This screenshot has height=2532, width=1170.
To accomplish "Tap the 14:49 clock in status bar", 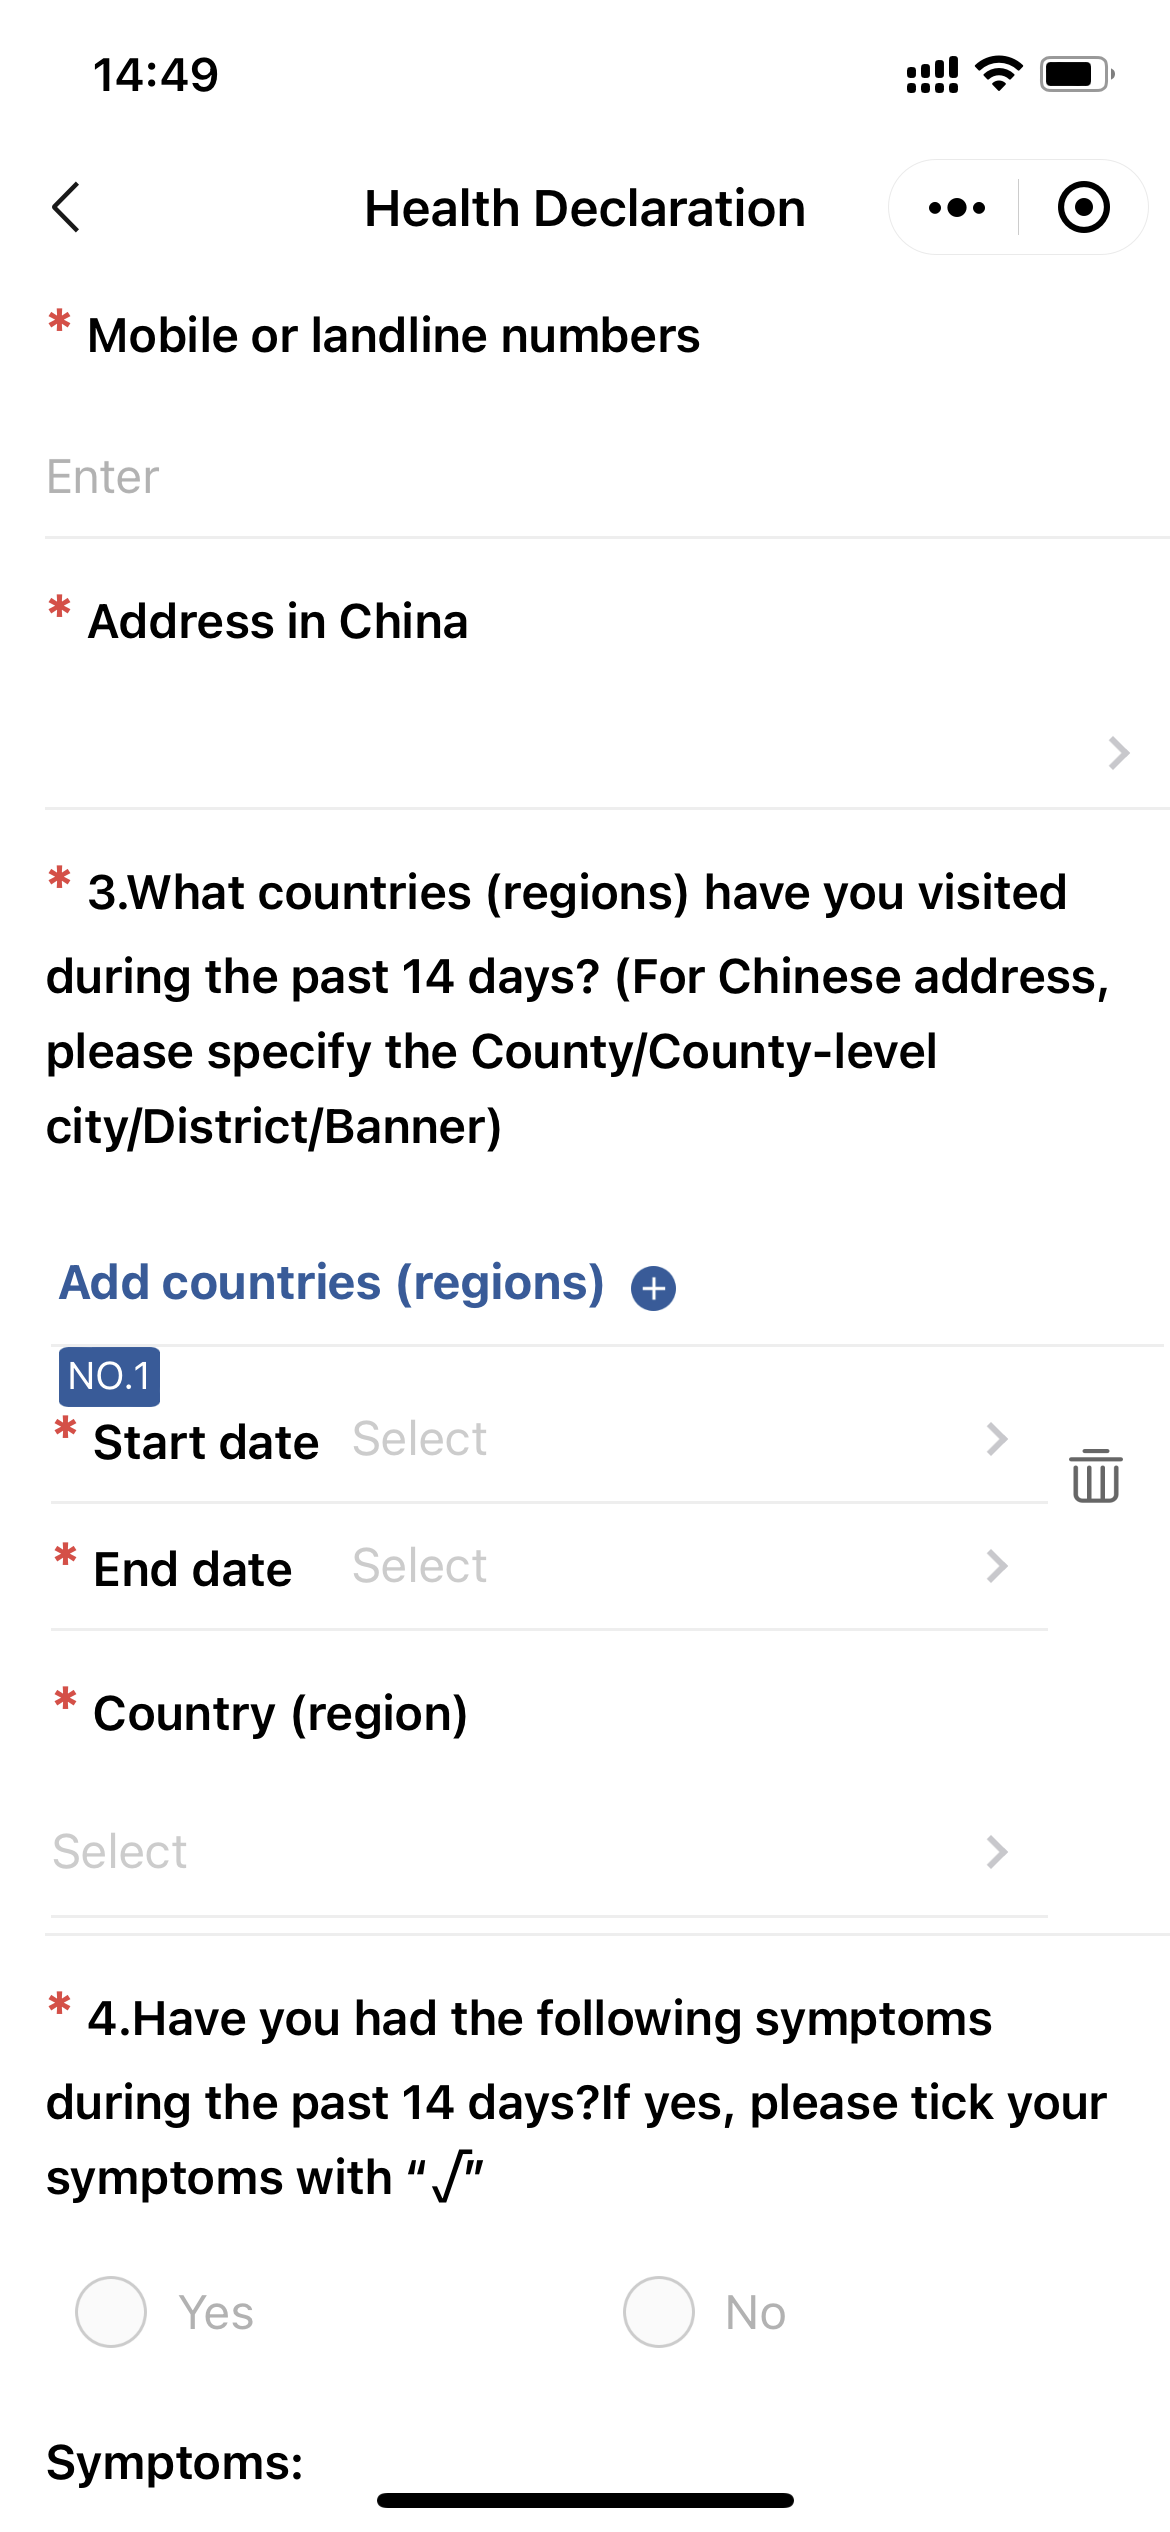I will click(155, 75).
